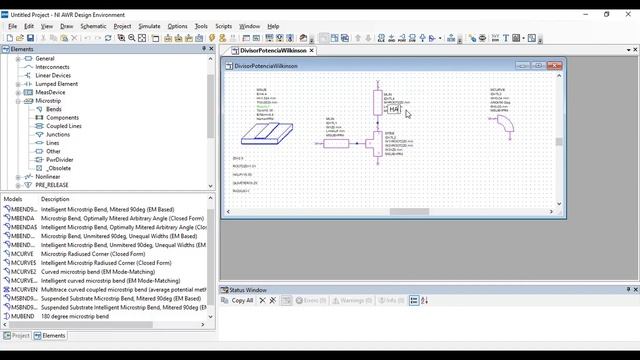Image resolution: width=640 pixels, height=360 pixels.
Task: Click Copy All in Status Window
Action: tap(237, 300)
